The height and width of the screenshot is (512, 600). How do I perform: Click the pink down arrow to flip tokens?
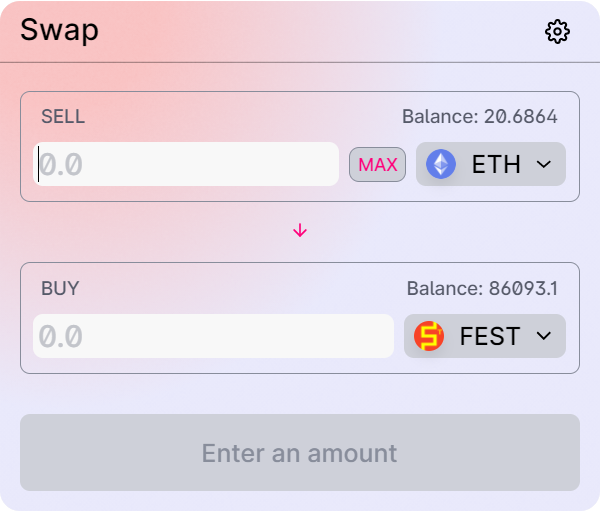pyautogui.click(x=300, y=231)
